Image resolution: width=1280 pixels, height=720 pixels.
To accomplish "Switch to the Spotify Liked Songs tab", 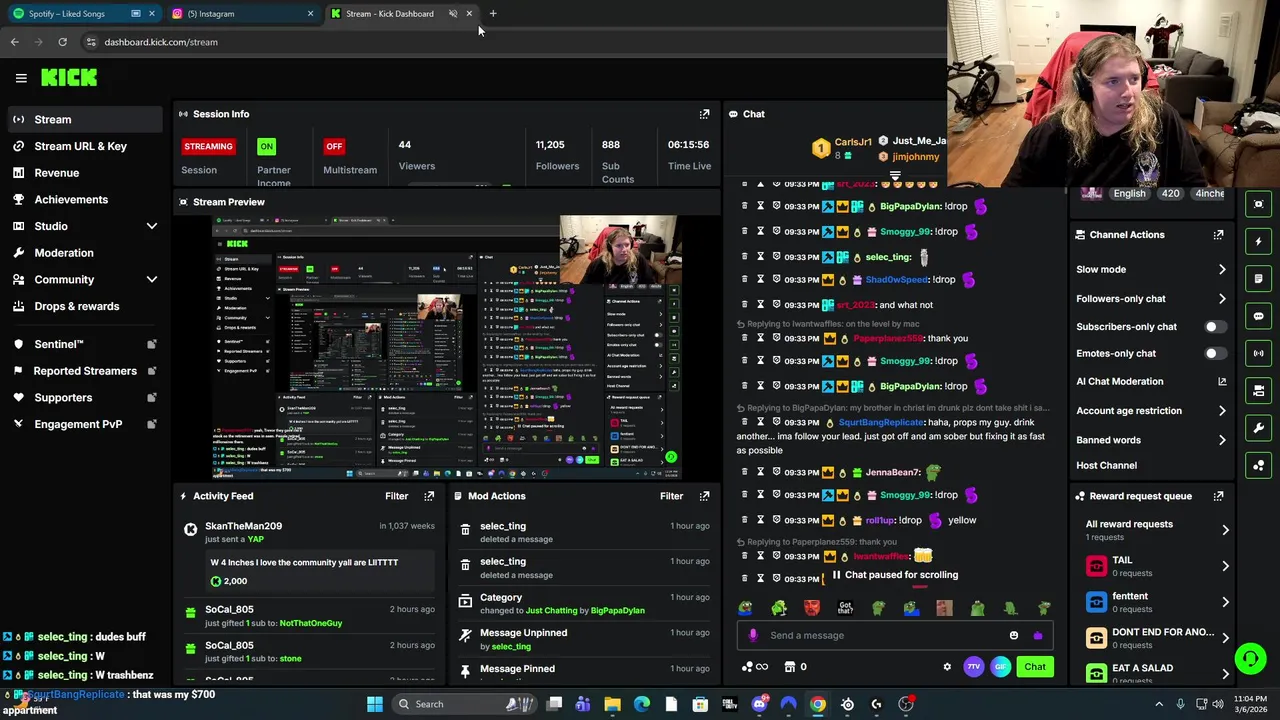I will (83, 14).
